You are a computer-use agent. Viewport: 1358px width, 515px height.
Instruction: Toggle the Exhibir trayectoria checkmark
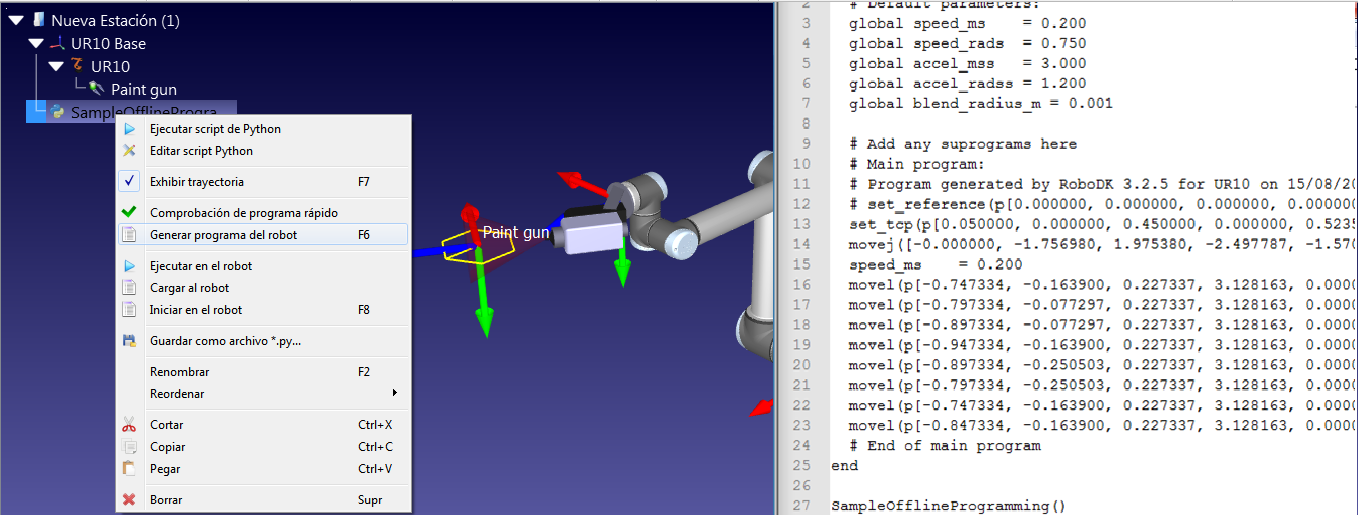point(130,182)
